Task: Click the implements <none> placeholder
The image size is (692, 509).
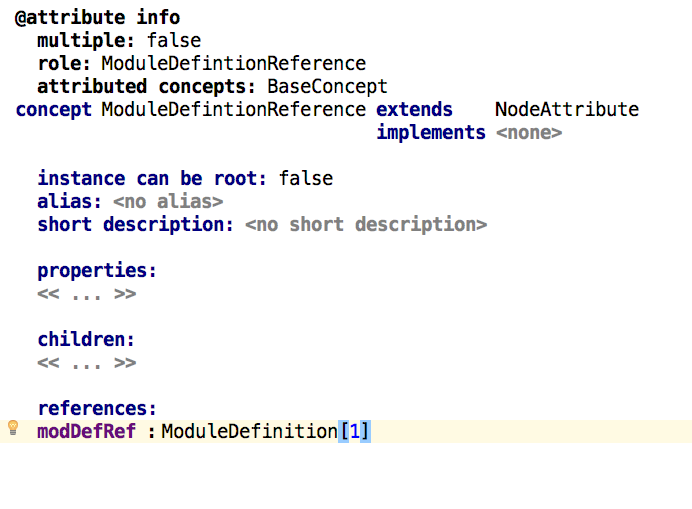Action: point(529,133)
